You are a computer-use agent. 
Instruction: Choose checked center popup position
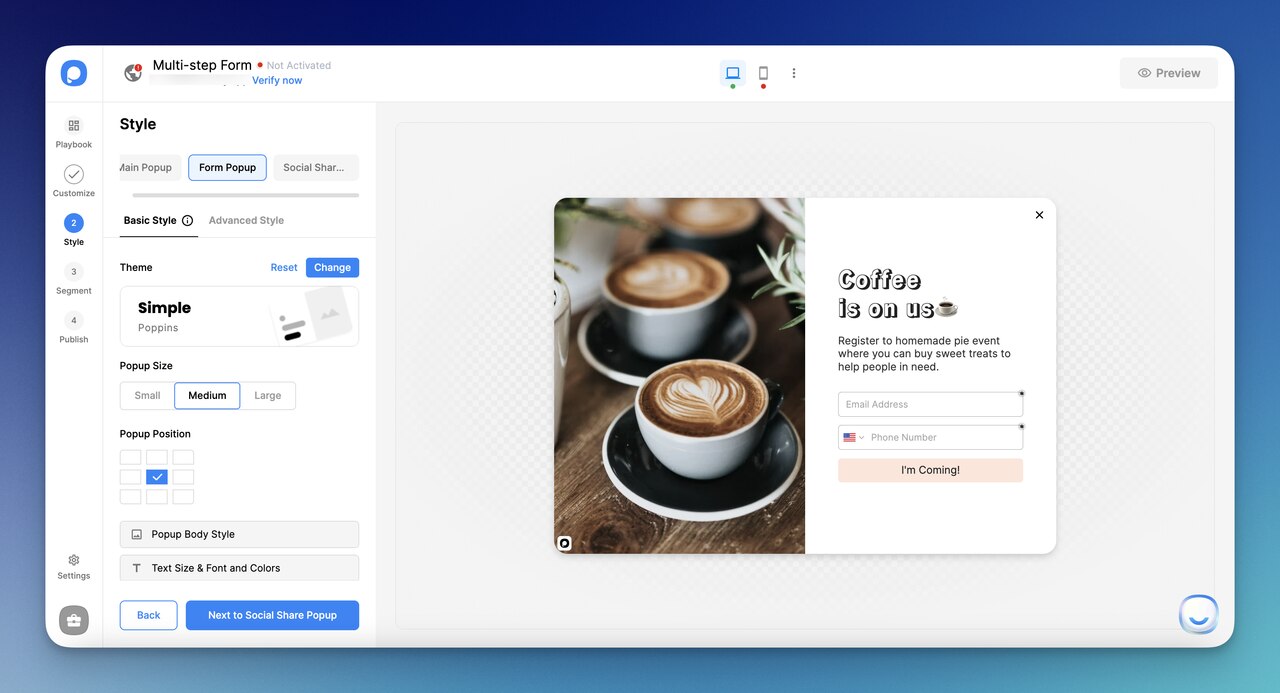click(157, 477)
